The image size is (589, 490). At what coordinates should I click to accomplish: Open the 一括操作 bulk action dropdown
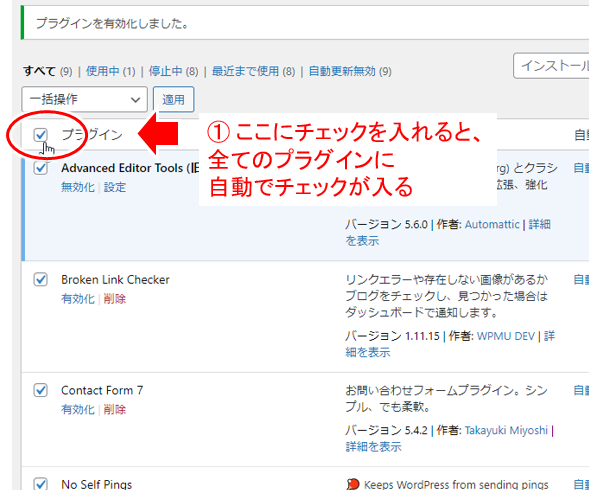click(x=85, y=99)
